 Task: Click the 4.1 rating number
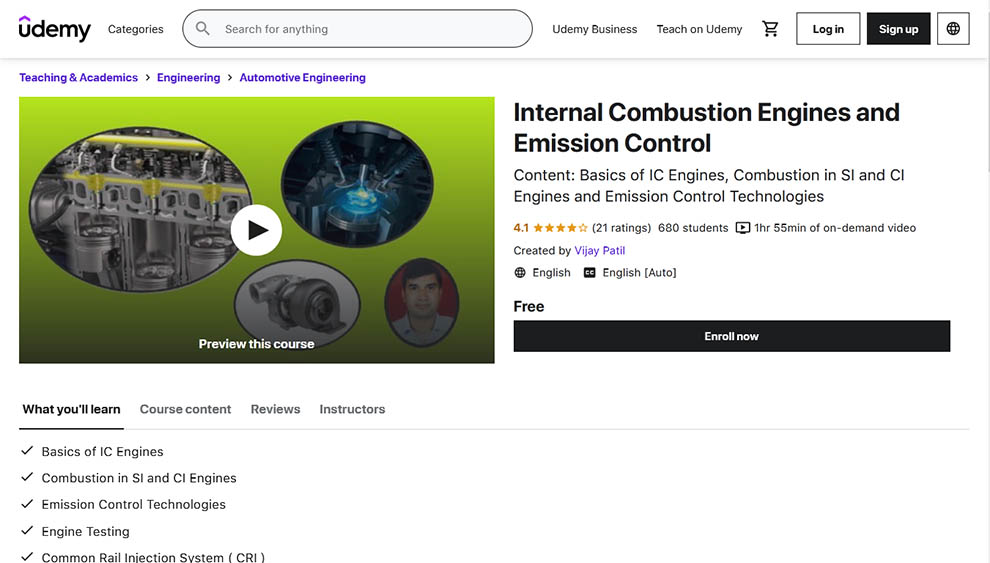(521, 228)
